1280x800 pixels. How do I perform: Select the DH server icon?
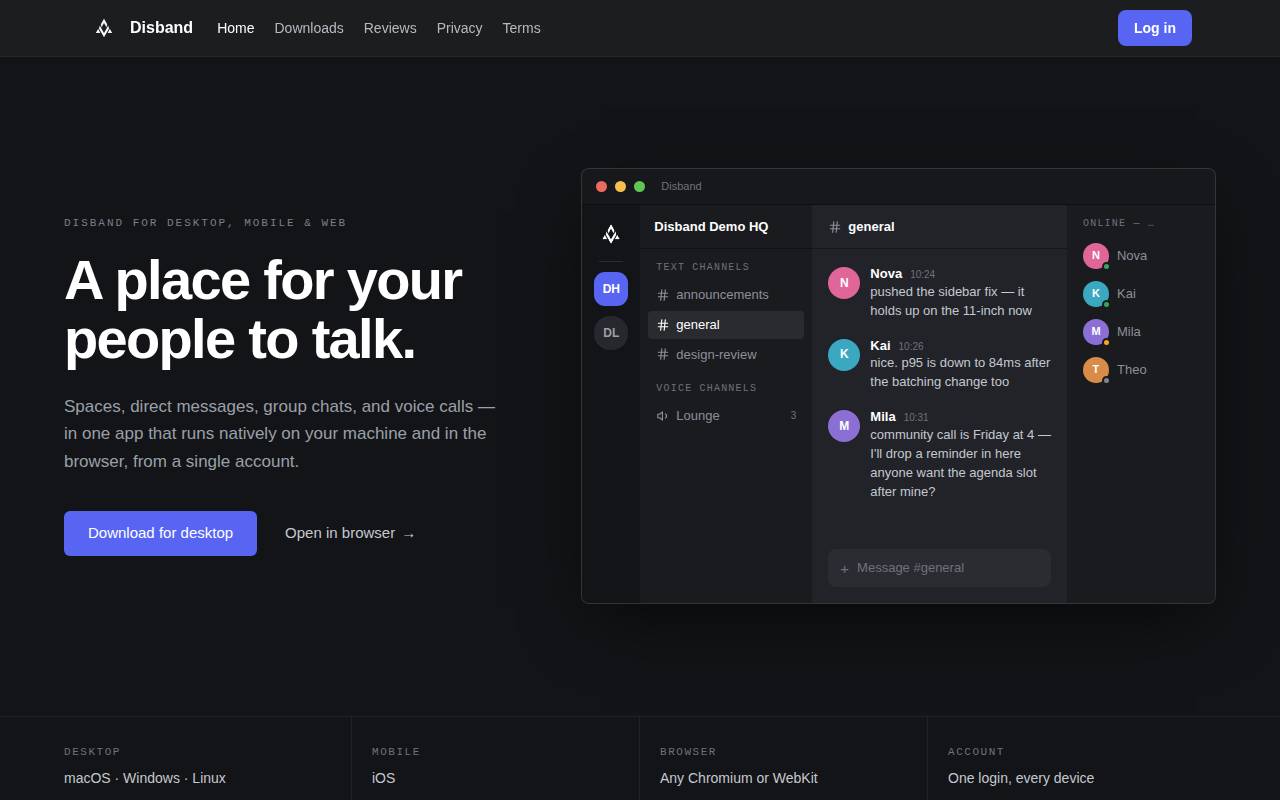coord(611,289)
